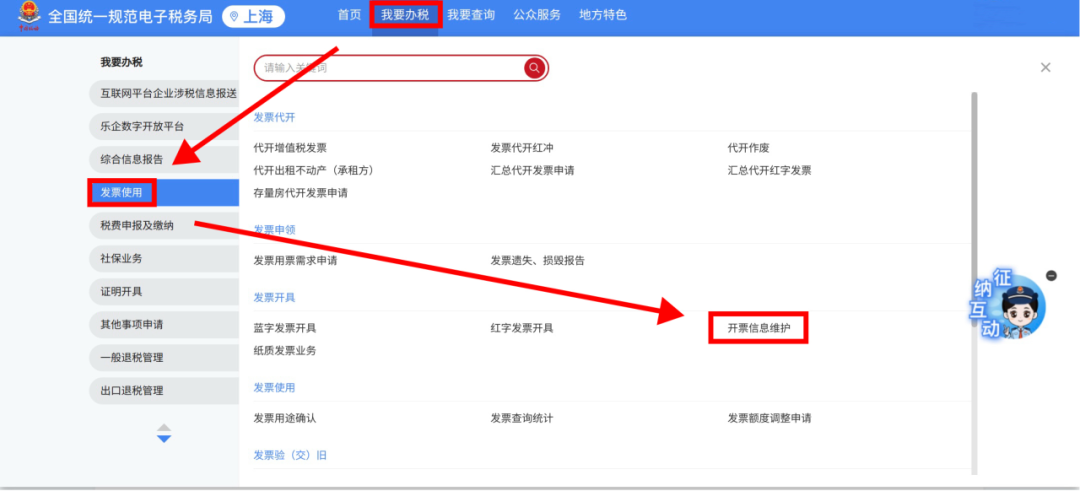Select the 我要办税 tab
Viewport: 1080px width, 491px height.
click(405, 15)
